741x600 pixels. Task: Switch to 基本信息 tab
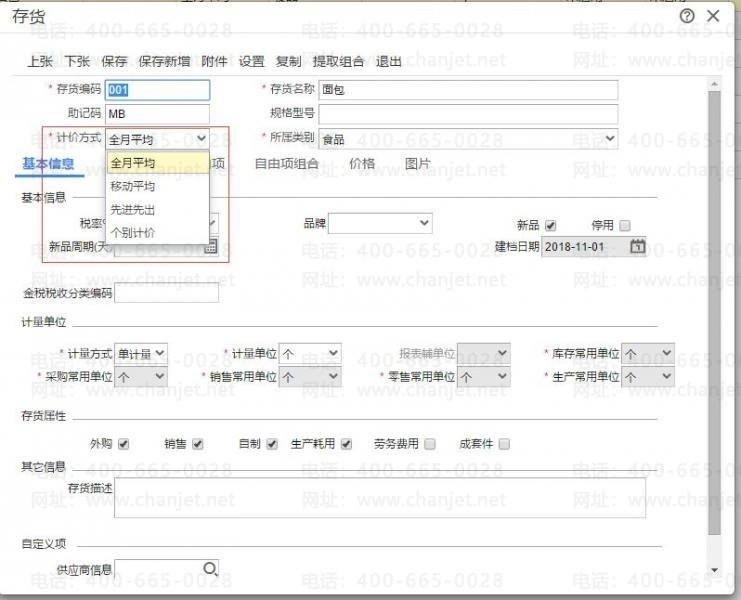[x=48, y=164]
